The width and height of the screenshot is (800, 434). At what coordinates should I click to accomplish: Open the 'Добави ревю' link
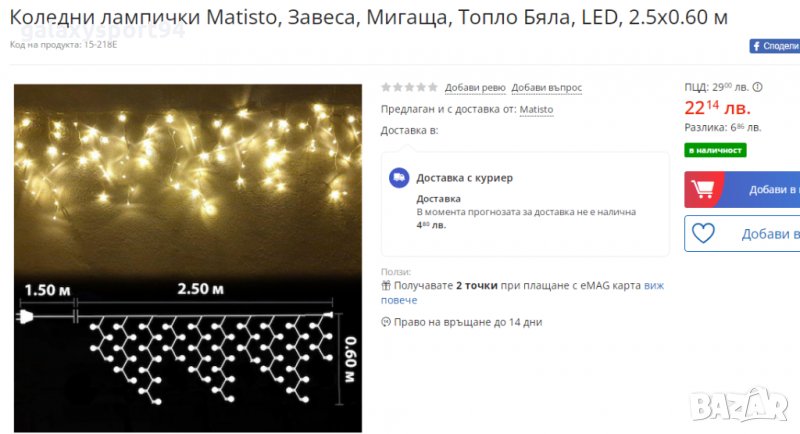(x=475, y=88)
